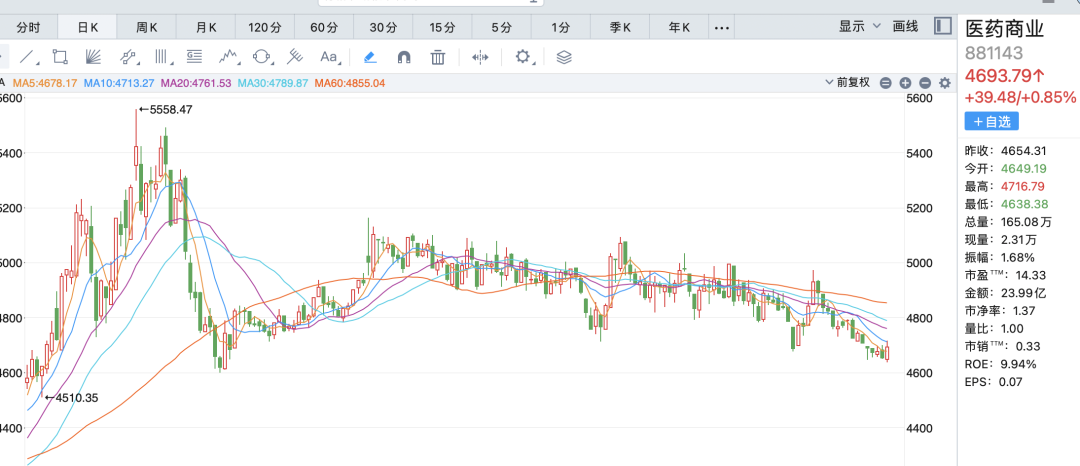Click the MA60:4855.04 indicator label

(349, 83)
